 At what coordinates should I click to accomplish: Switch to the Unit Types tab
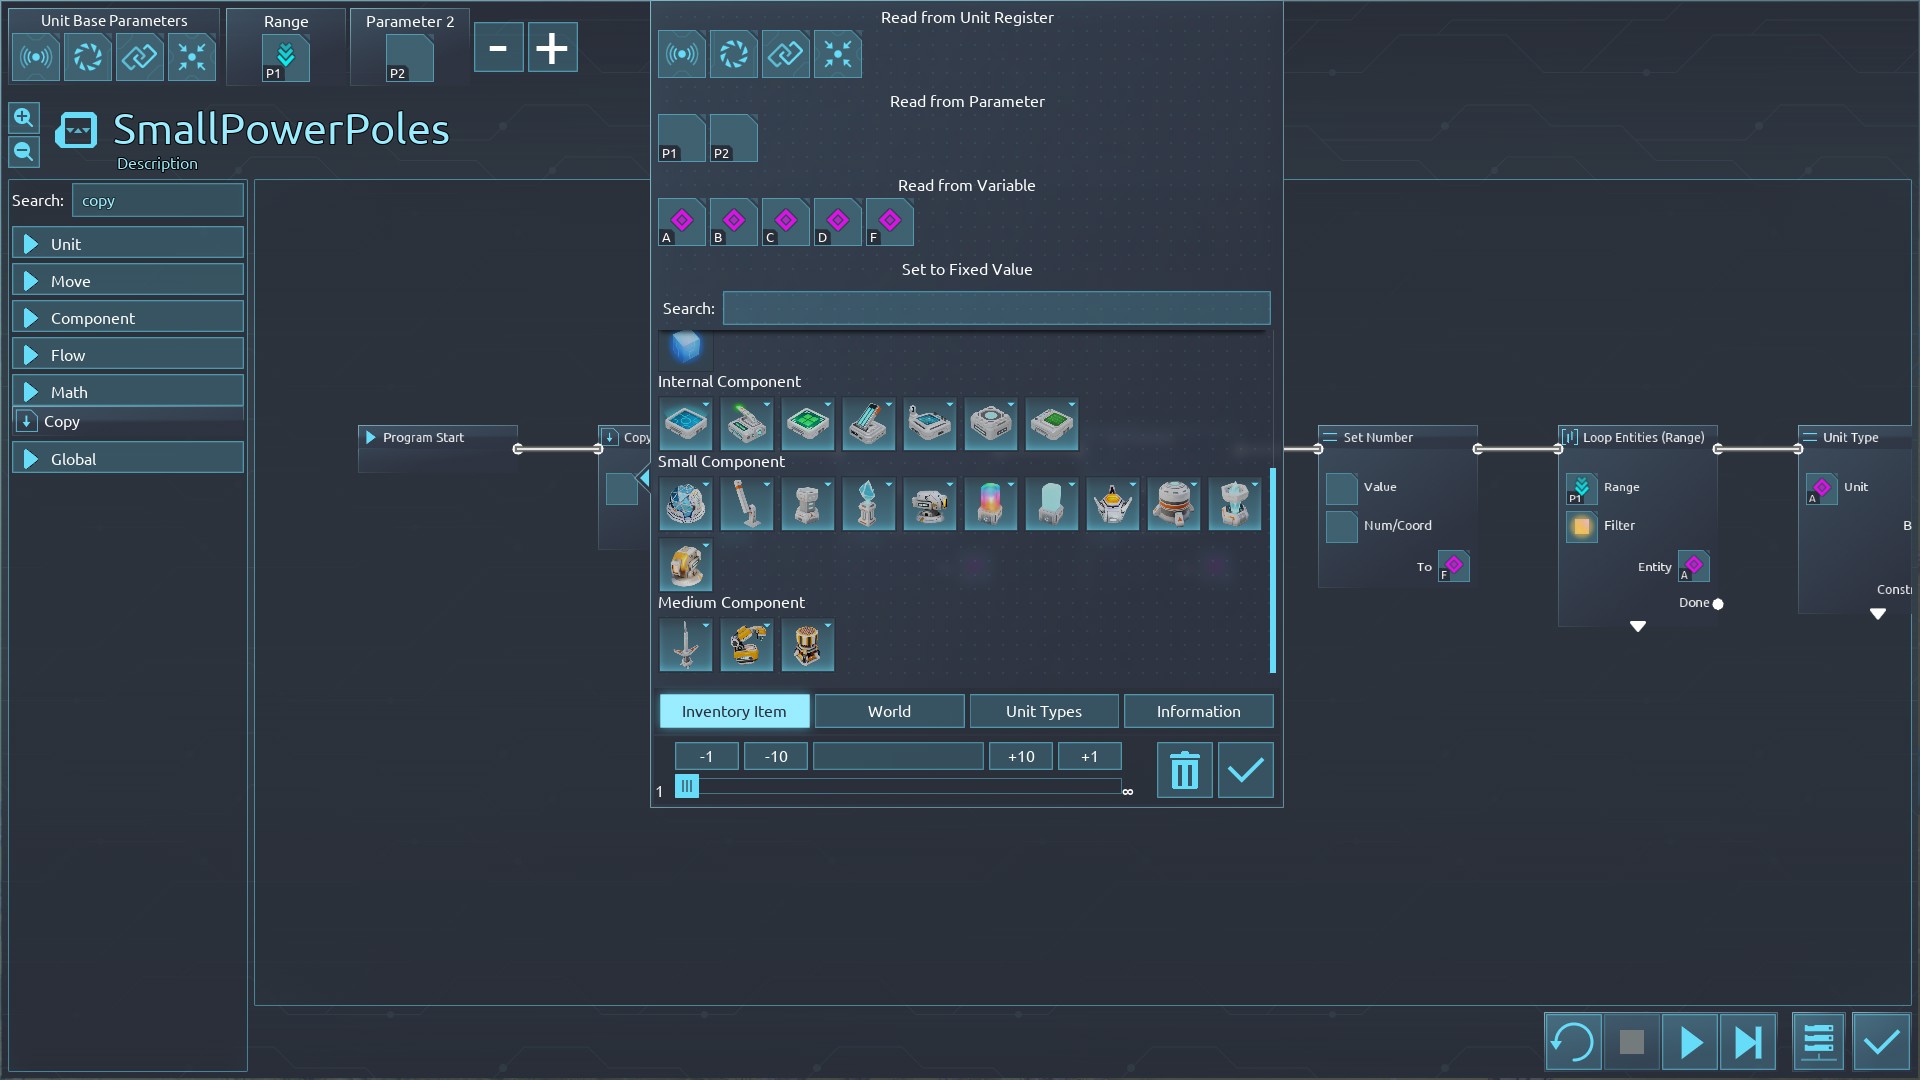(1043, 711)
